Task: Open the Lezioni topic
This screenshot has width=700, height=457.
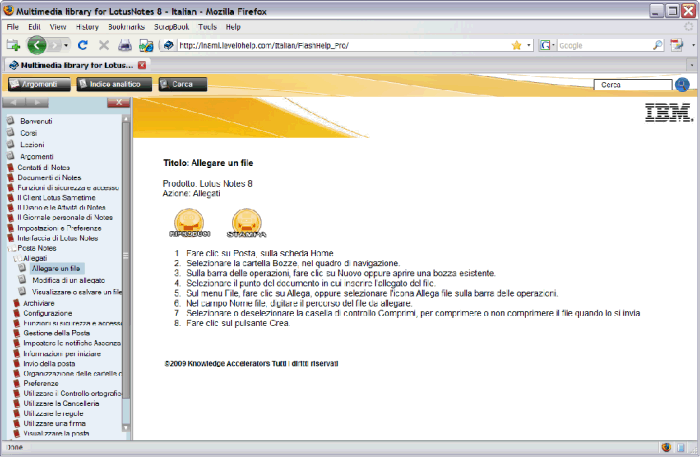Action: [x=32, y=145]
